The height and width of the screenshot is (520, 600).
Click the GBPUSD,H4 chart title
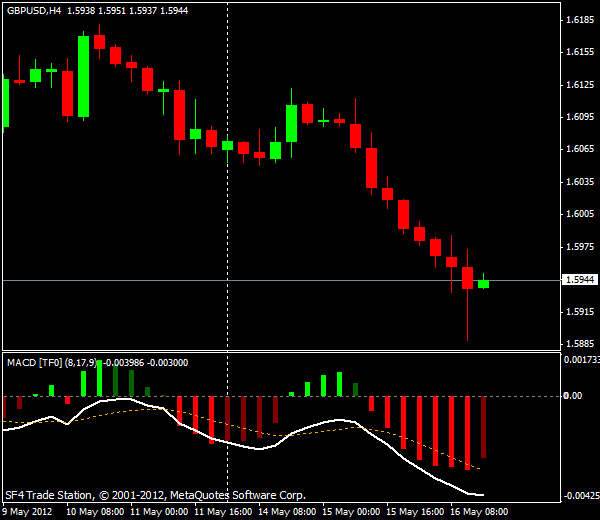click(x=34, y=11)
